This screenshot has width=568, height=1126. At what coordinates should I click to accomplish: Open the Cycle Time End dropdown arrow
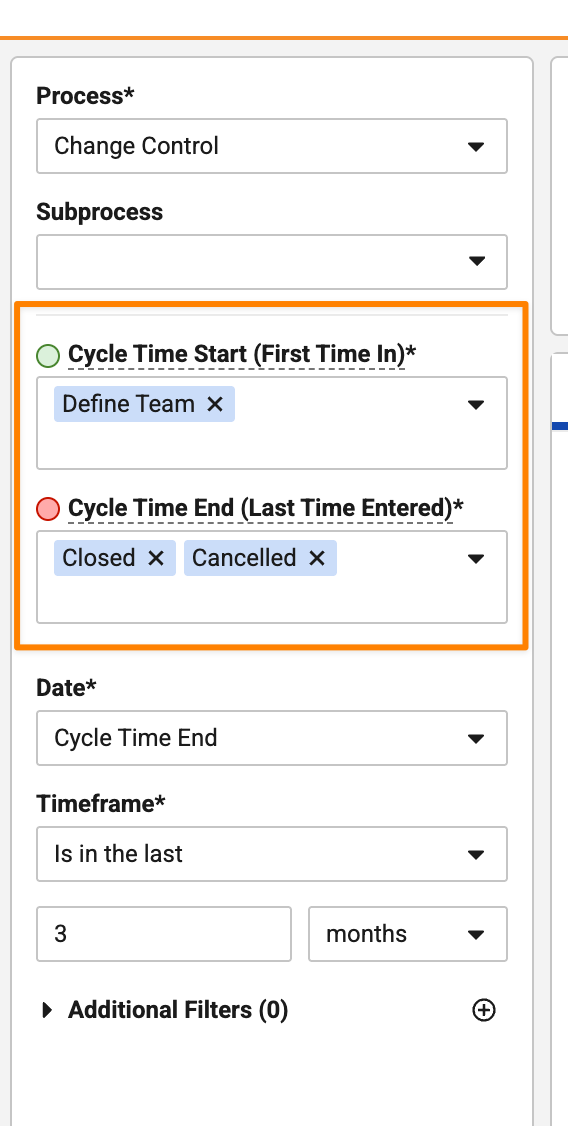pos(475,559)
